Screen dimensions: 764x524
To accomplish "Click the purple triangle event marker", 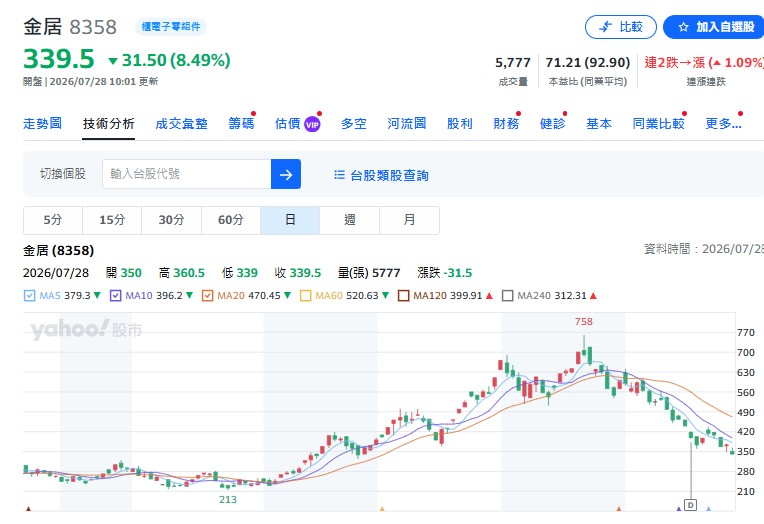I will [679, 509].
